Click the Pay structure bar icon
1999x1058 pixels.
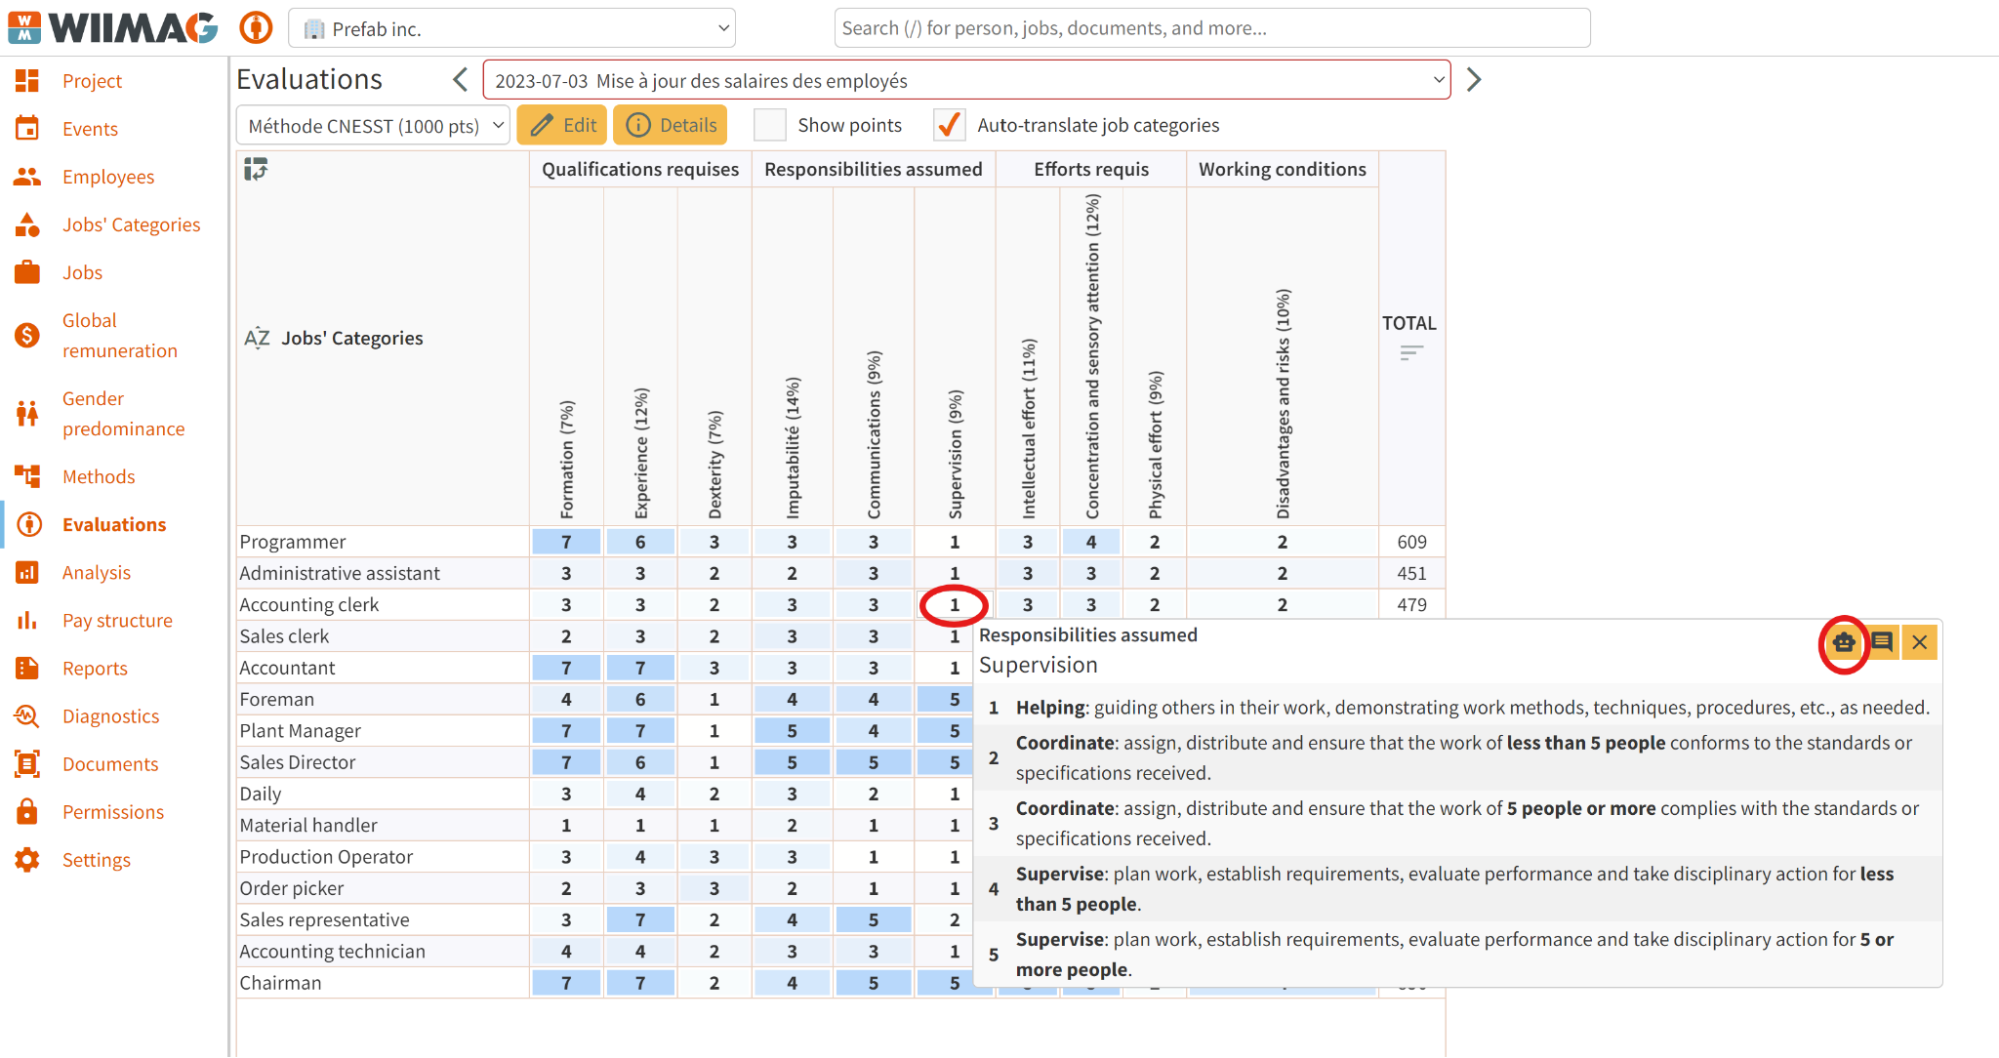click(x=27, y=620)
